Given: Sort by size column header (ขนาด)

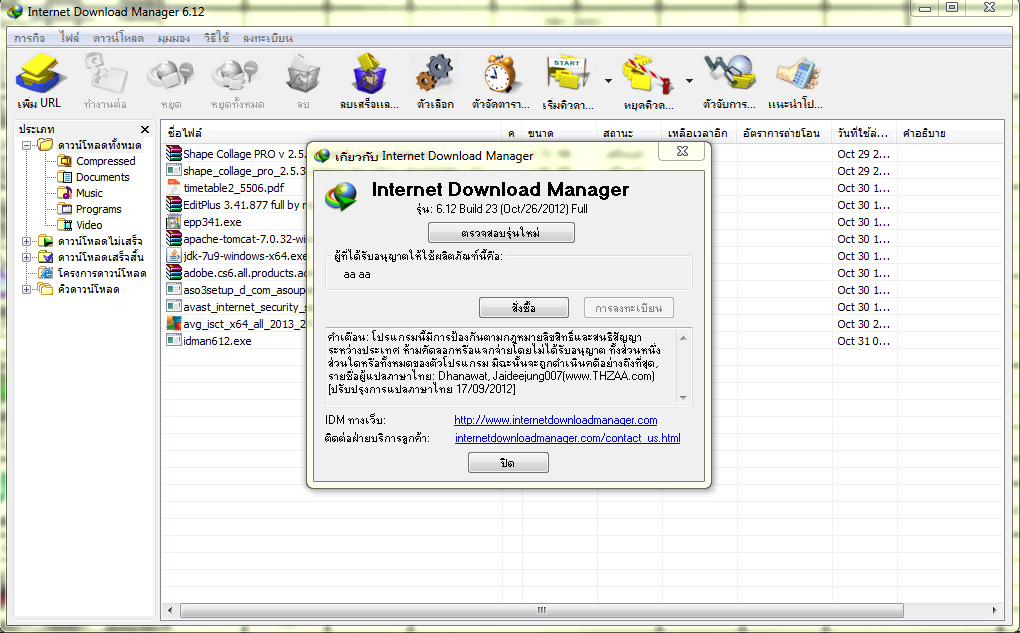Looking at the screenshot, I should (559, 133).
